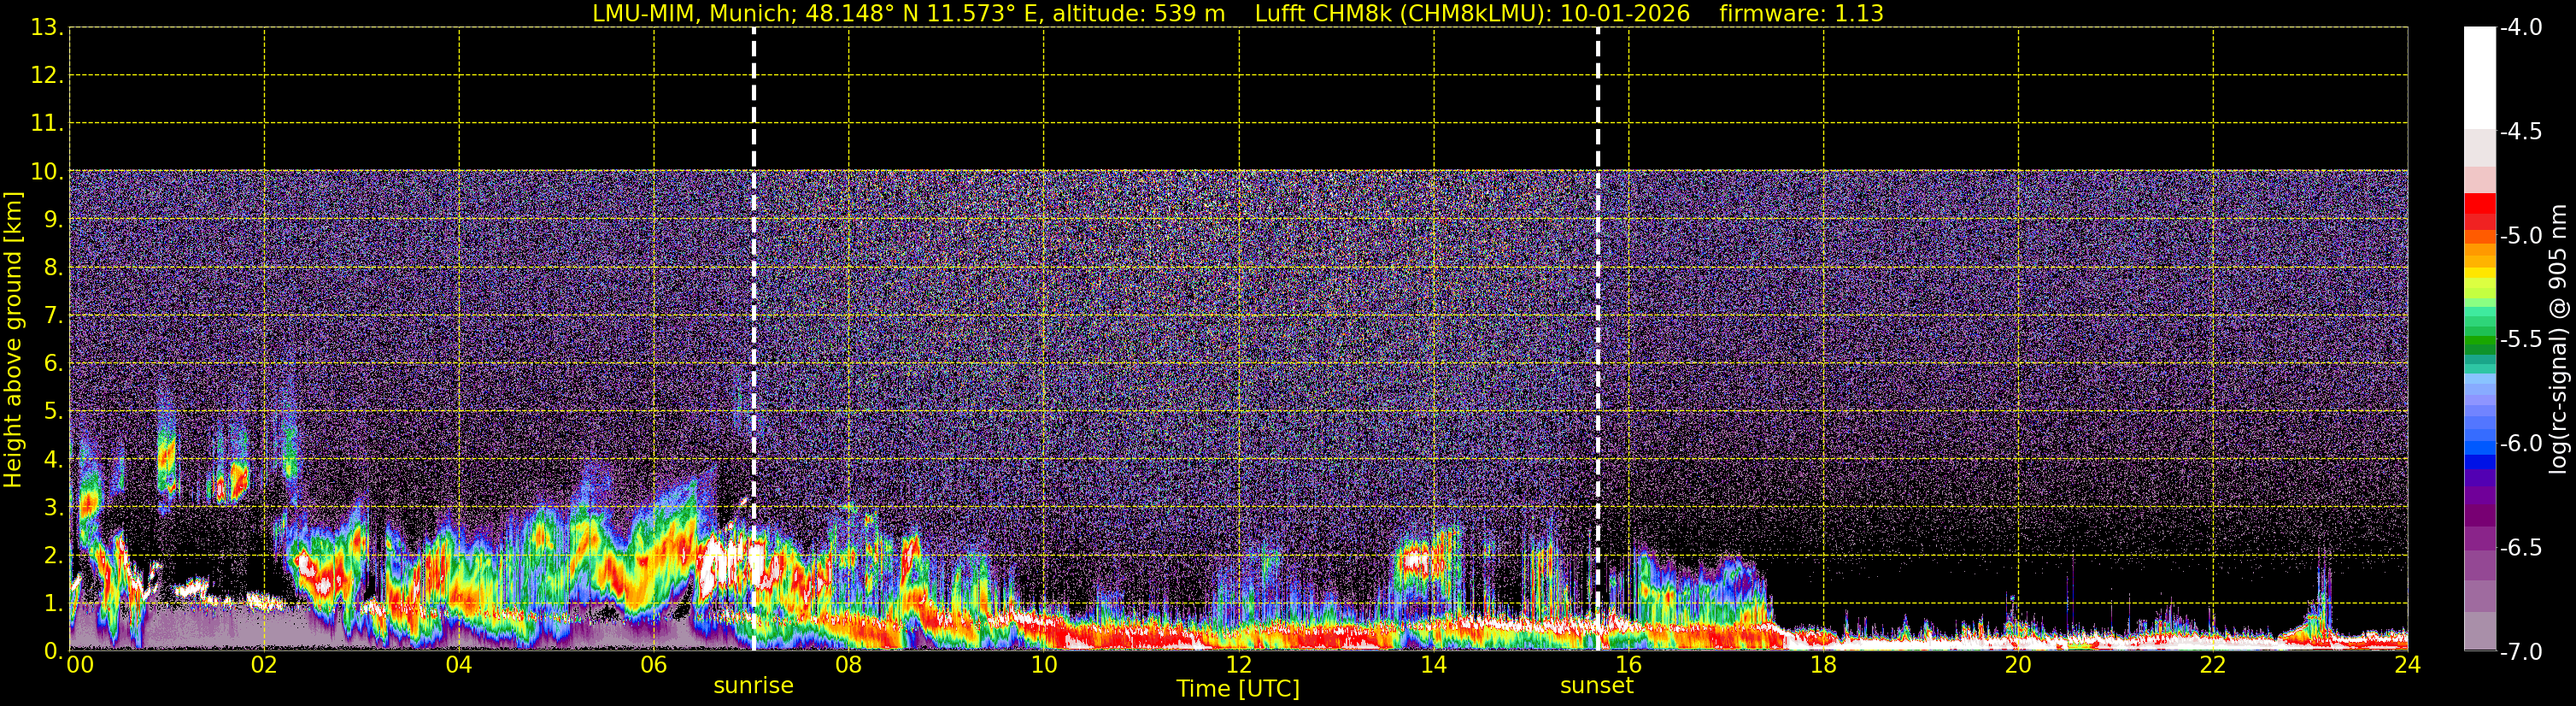Viewport: 2576px width, 706px height.
Task: Click the colorbar tick label "-7.0"
Action: tap(2521, 652)
